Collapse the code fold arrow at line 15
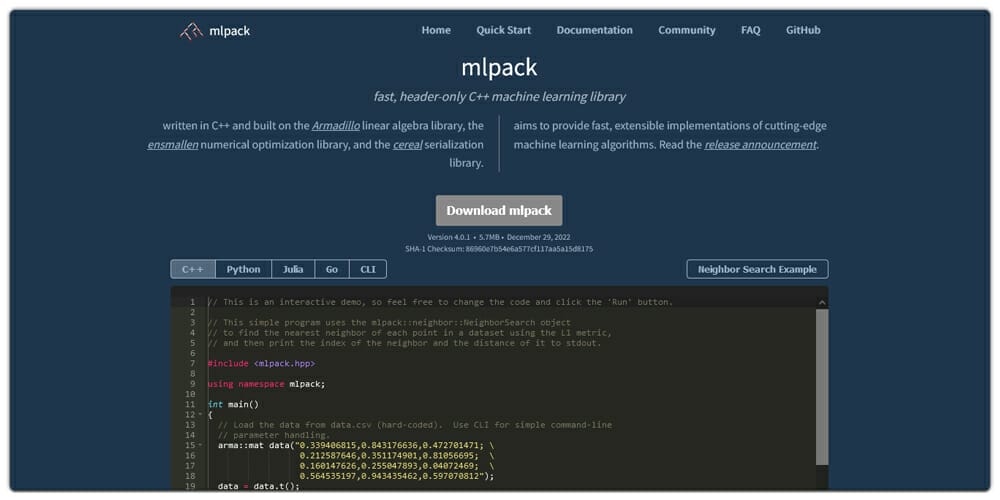This screenshot has height=500, width=1000. point(200,445)
